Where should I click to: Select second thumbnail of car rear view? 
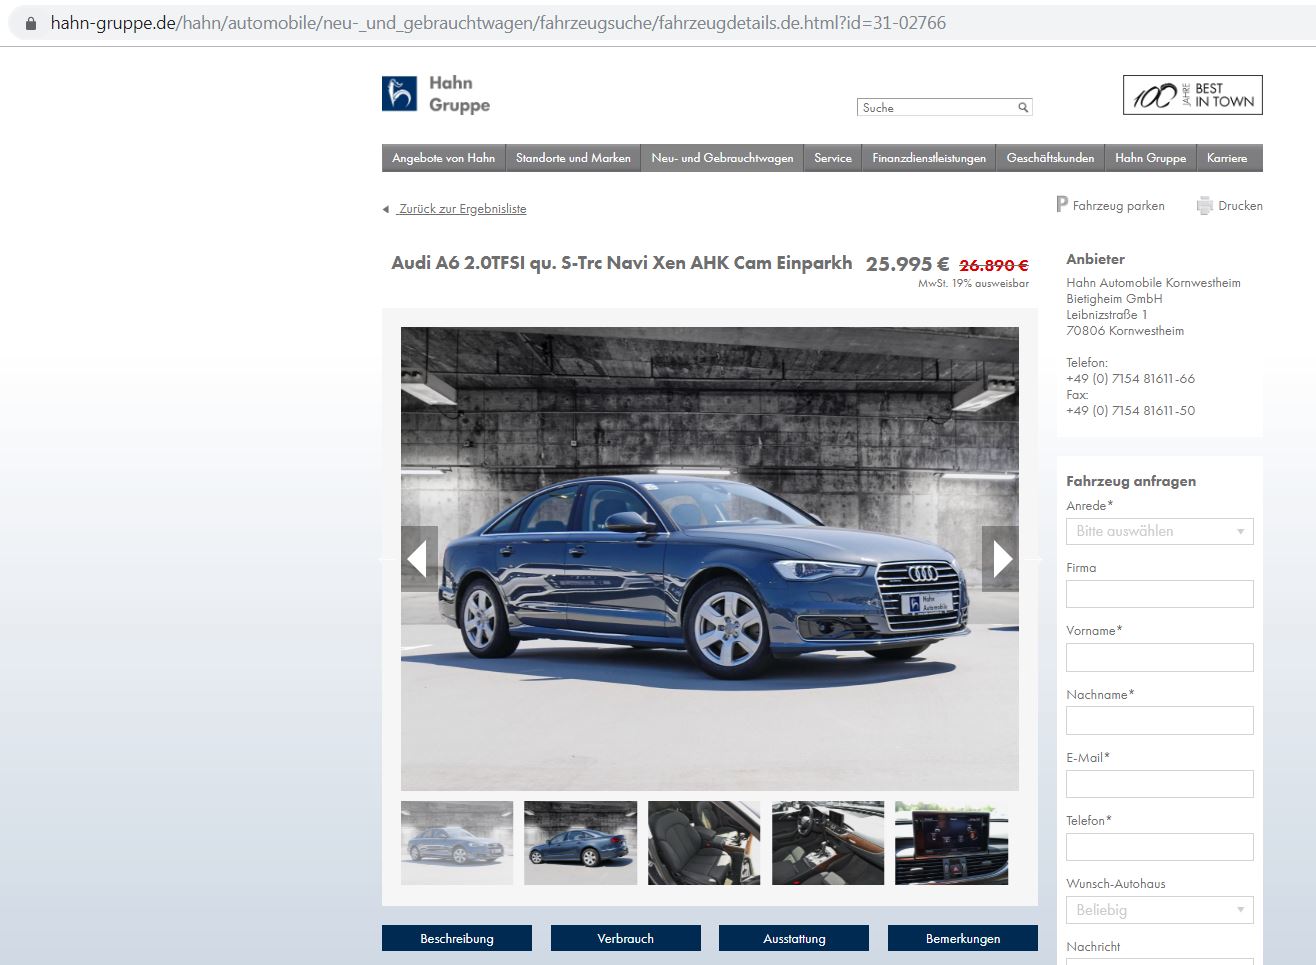pyautogui.click(x=580, y=843)
